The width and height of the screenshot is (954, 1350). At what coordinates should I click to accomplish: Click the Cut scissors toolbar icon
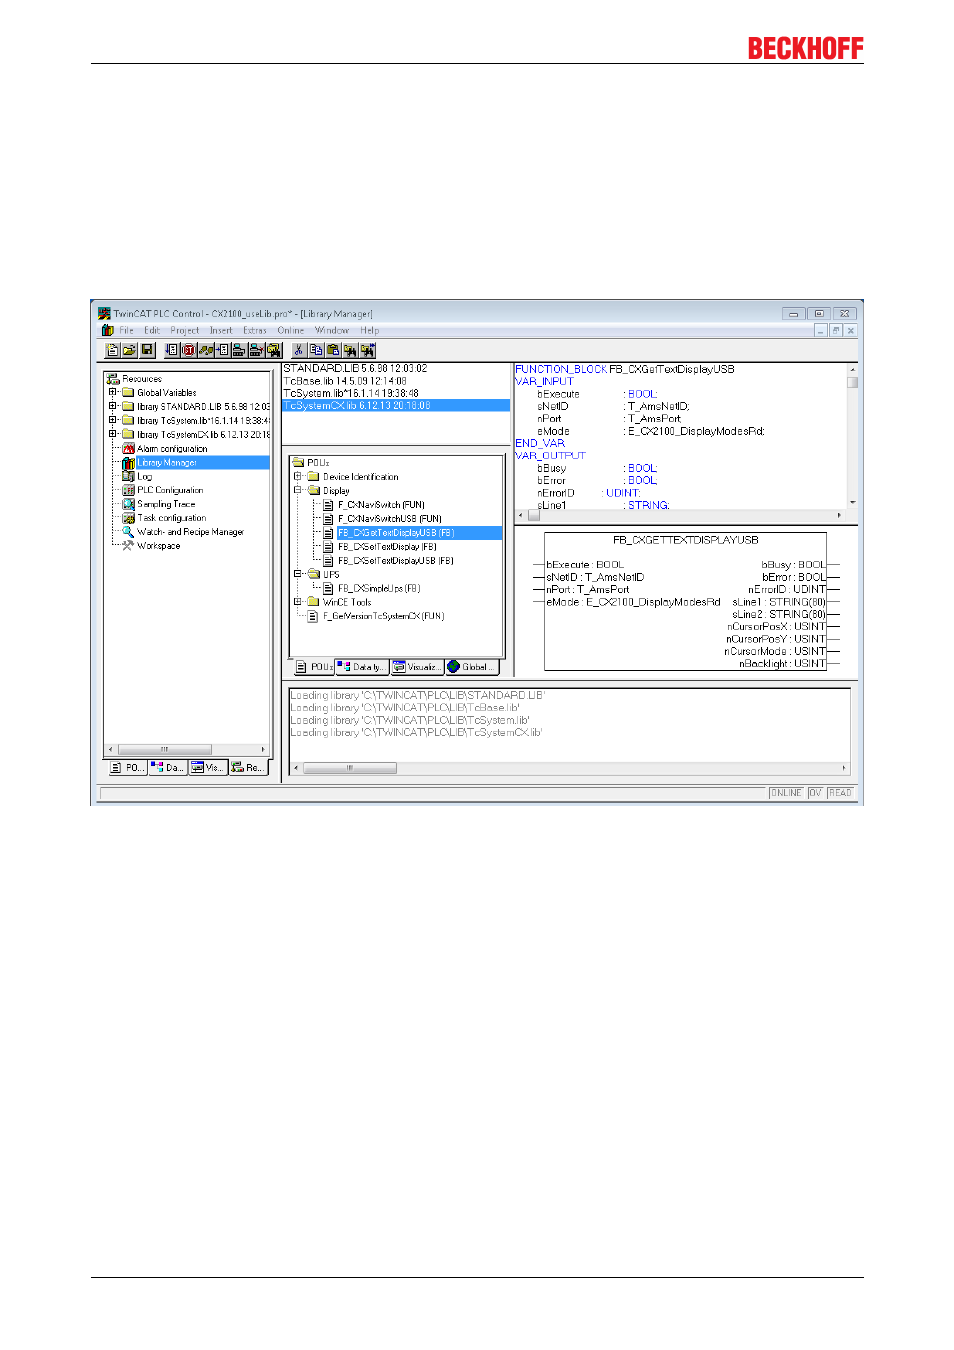point(298,350)
